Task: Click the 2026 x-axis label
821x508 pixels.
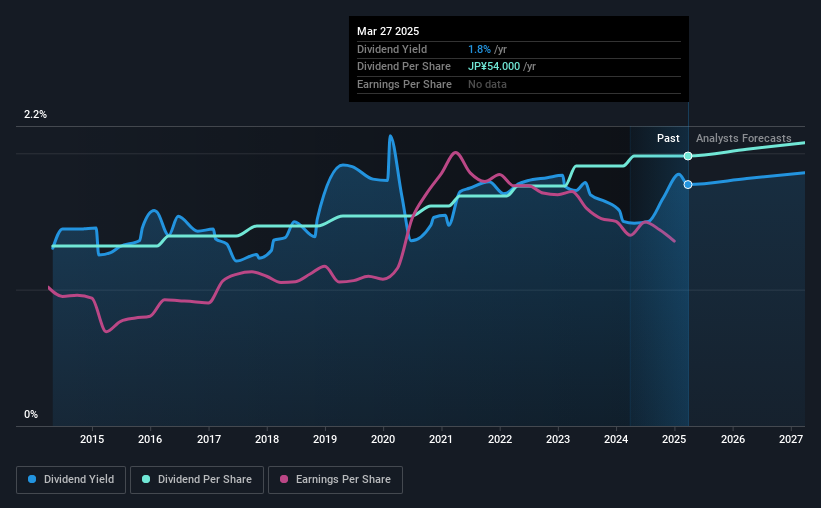Action: 733,439
